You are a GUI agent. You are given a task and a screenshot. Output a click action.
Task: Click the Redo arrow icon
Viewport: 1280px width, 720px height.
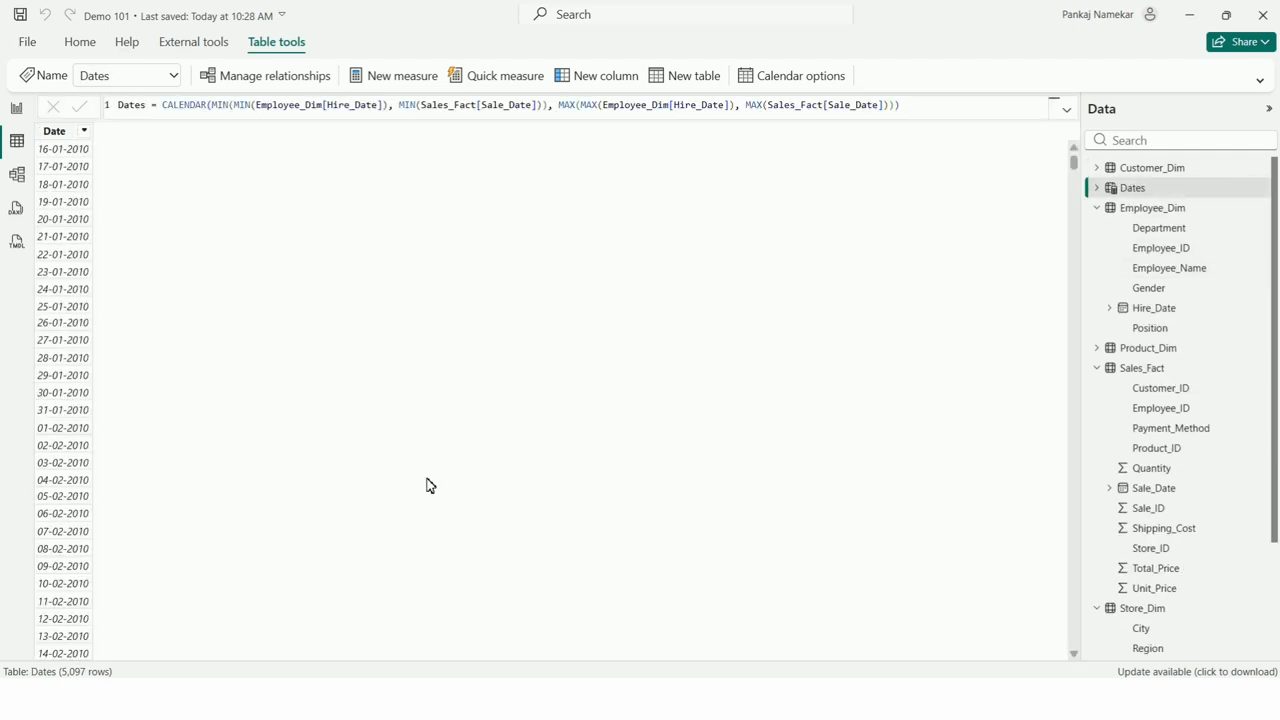(x=69, y=15)
